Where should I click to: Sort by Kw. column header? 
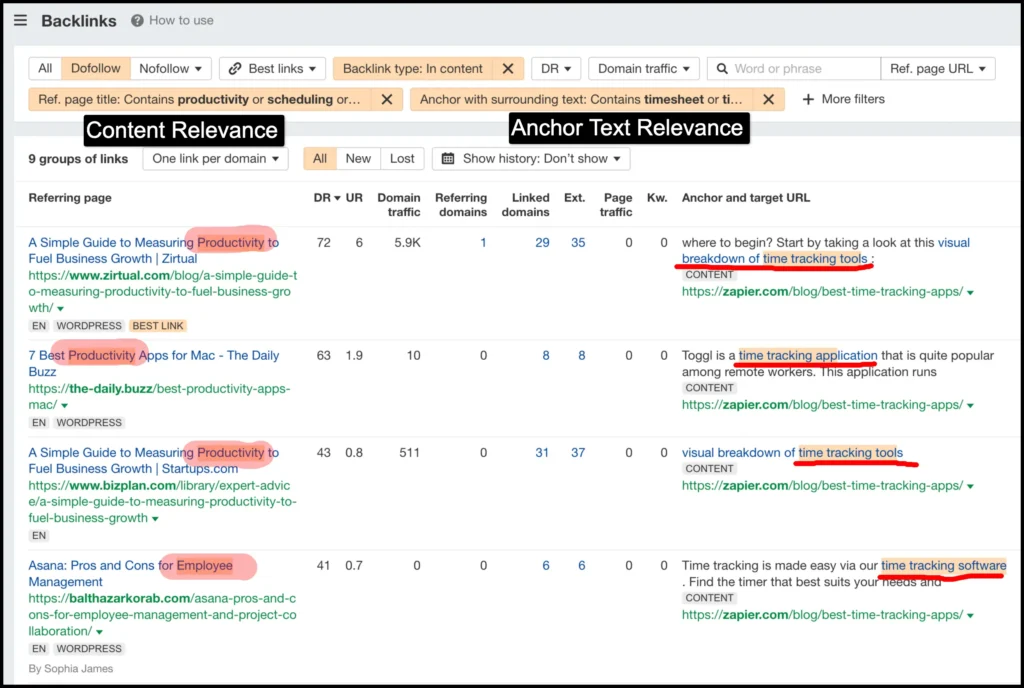click(x=657, y=198)
